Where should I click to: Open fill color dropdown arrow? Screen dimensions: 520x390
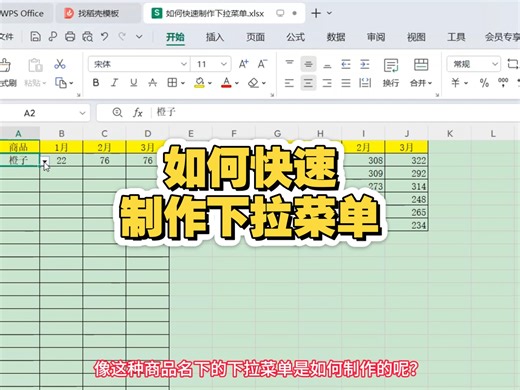coord(210,83)
